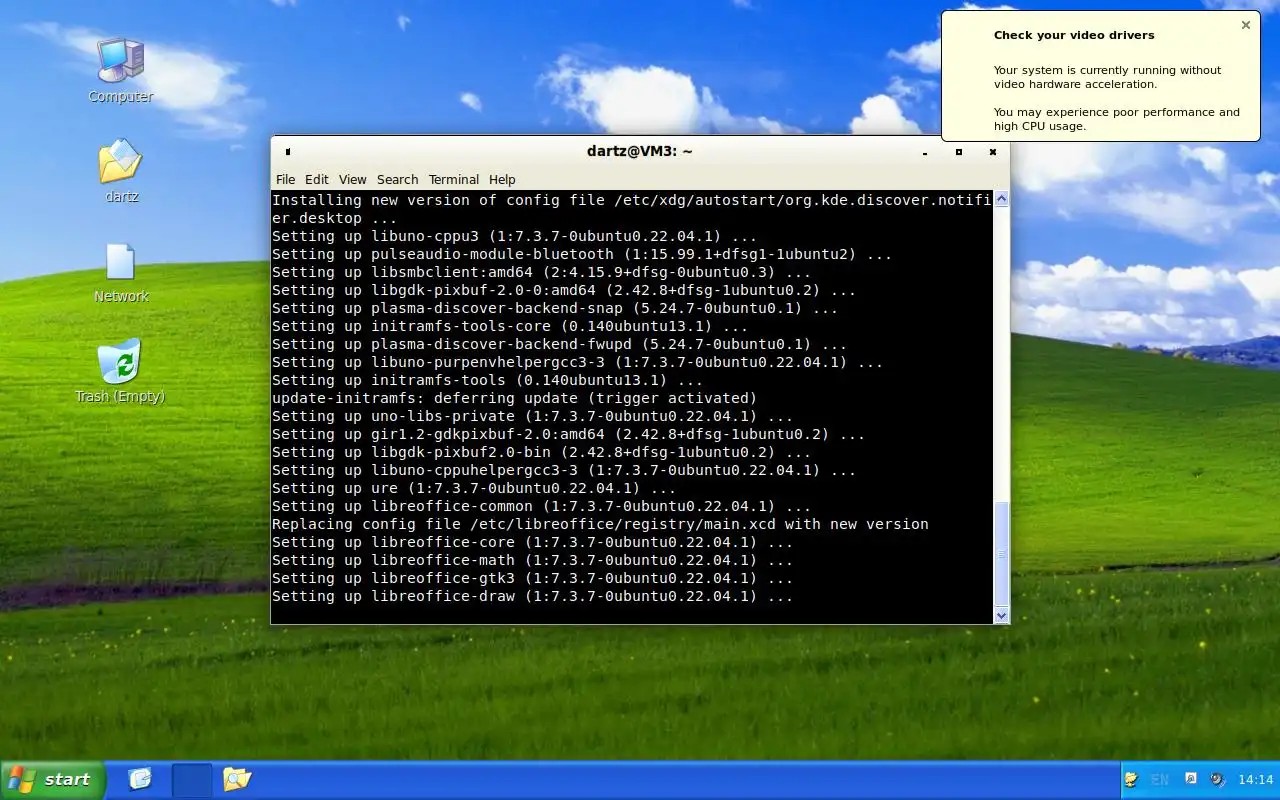This screenshot has height=800, width=1280.
Task: Click 'Replacing config file' main.xcd line
Action: point(600,524)
